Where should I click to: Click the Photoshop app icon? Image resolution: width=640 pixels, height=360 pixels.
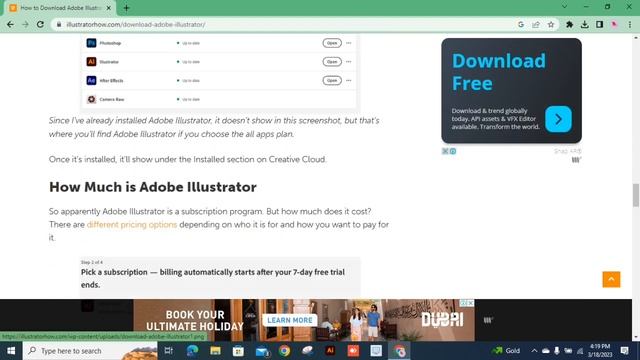[x=91, y=43]
